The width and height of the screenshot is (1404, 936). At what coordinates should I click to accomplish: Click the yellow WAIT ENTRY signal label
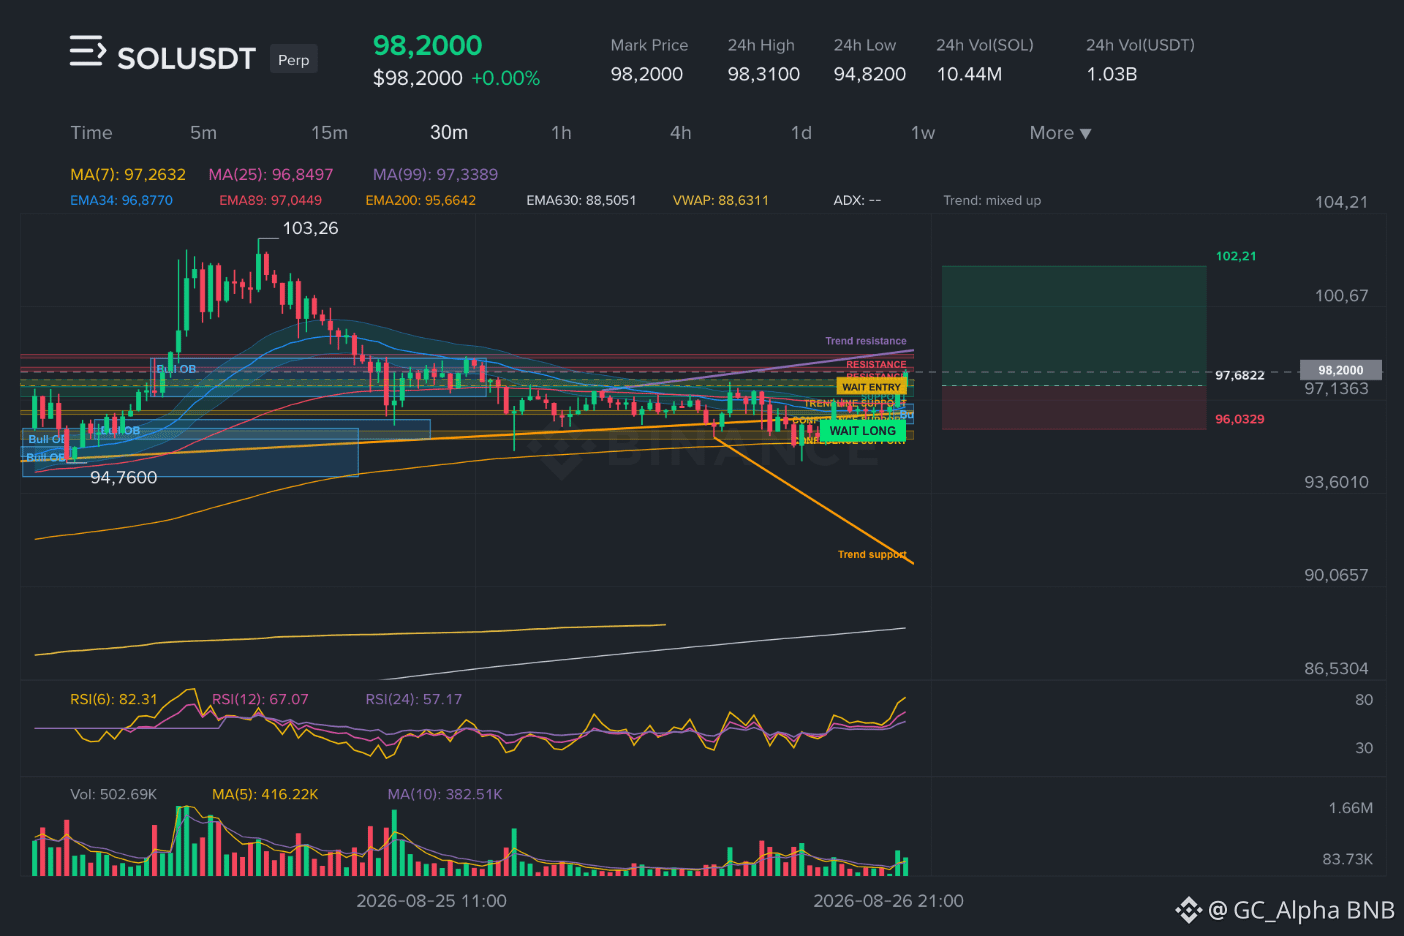pyautogui.click(x=871, y=387)
